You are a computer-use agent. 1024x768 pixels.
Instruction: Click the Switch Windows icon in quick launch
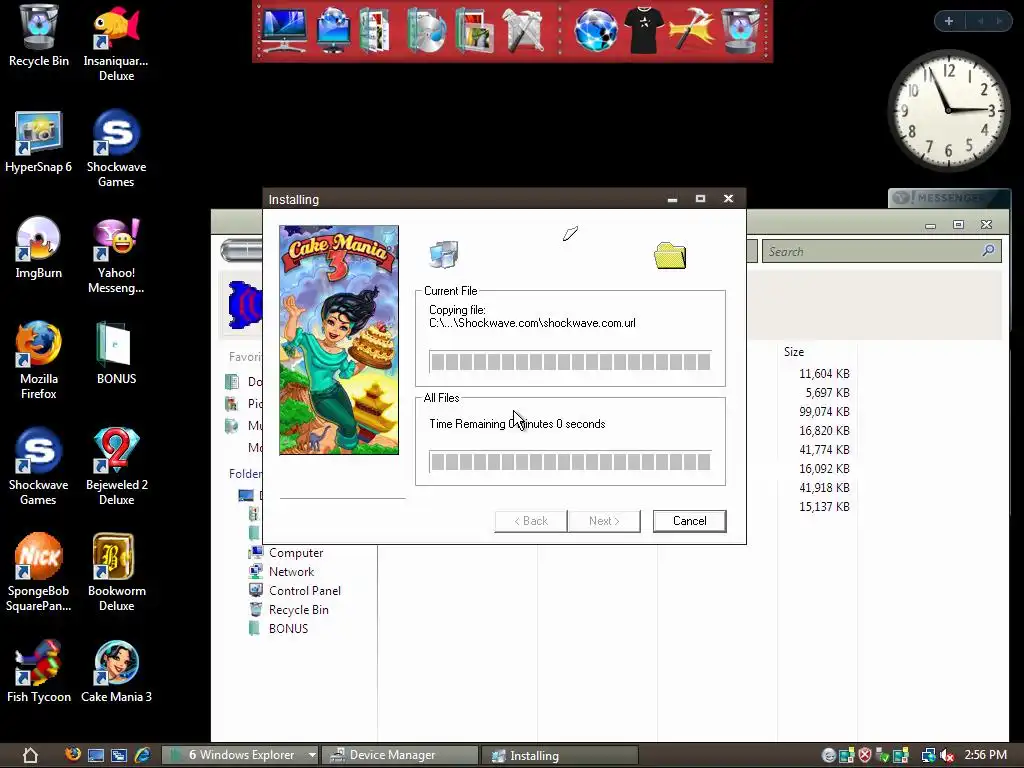[x=119, y=756]
